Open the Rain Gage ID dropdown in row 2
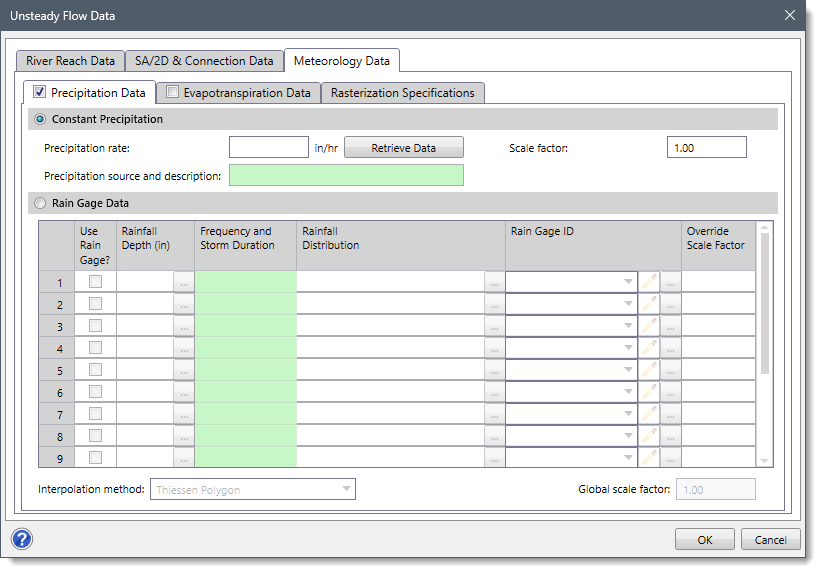 pos(628,304)
